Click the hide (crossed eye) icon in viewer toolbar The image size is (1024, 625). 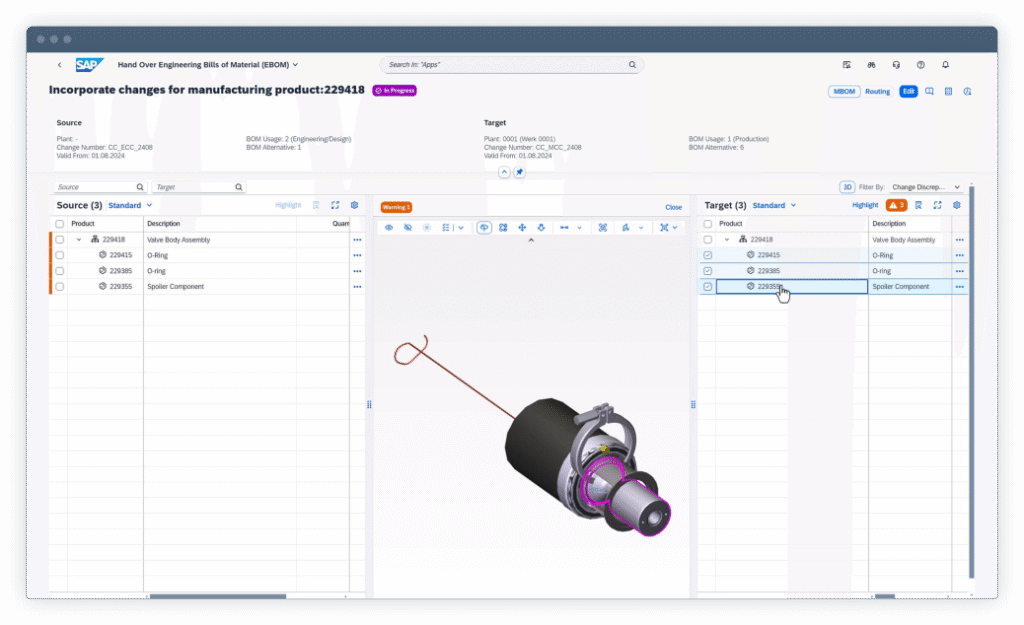pos(408,227)
